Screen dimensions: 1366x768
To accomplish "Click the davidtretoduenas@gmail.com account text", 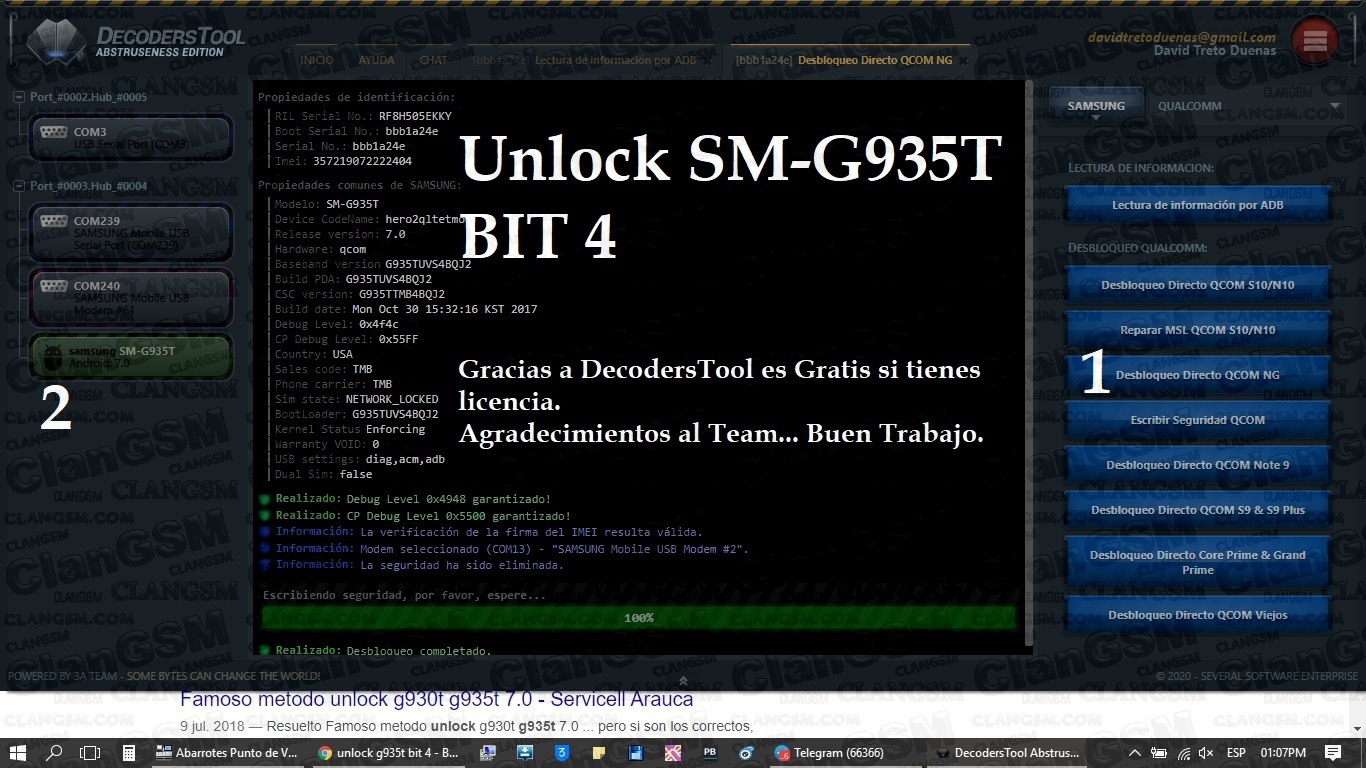I will pyautogui.click(x=1182, y=37).
